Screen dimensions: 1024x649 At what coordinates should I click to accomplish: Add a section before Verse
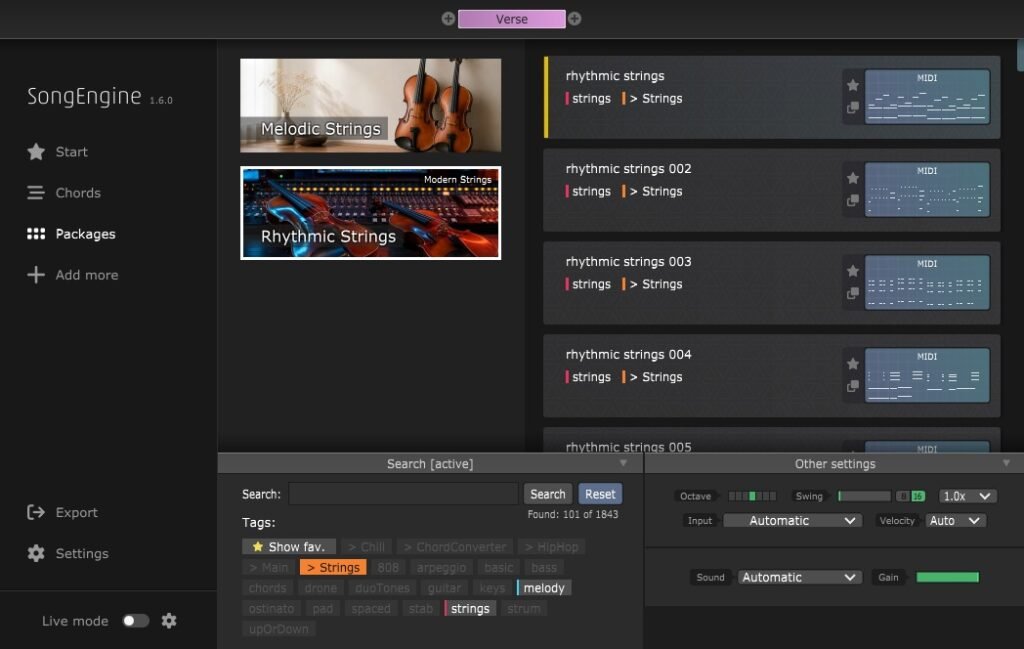click(448, 19)
